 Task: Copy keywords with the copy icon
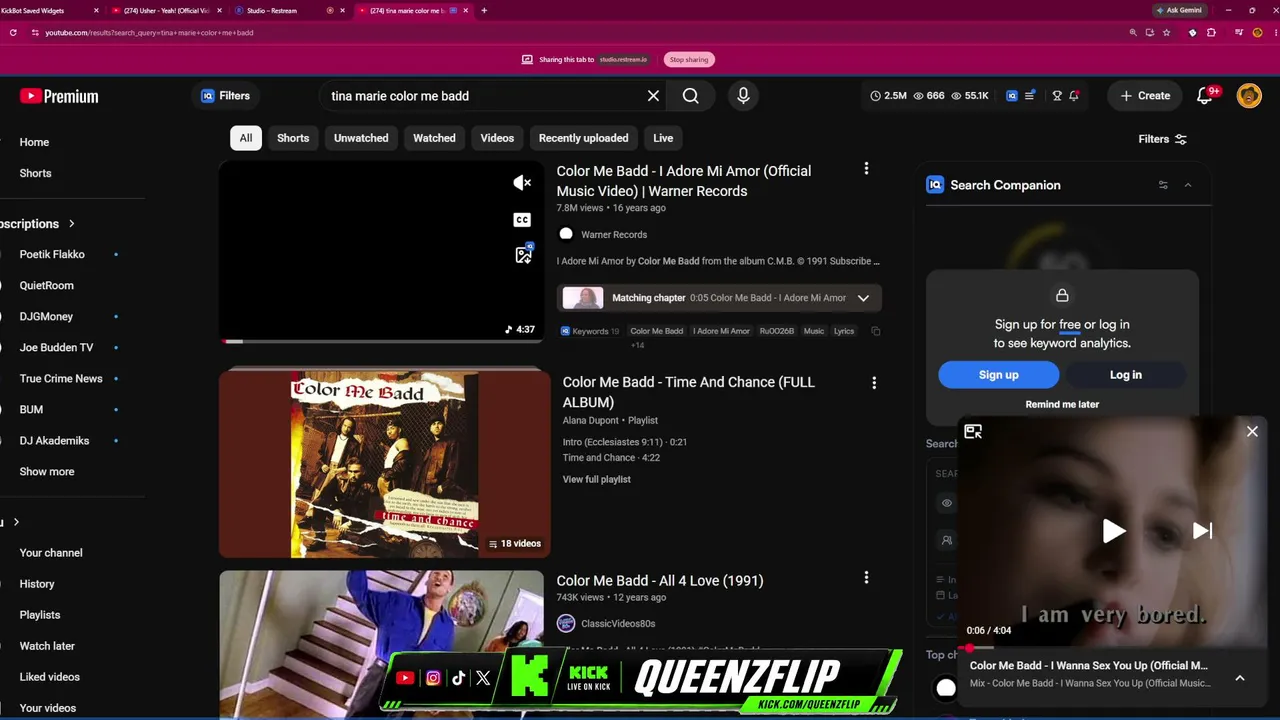coord(876,331)
